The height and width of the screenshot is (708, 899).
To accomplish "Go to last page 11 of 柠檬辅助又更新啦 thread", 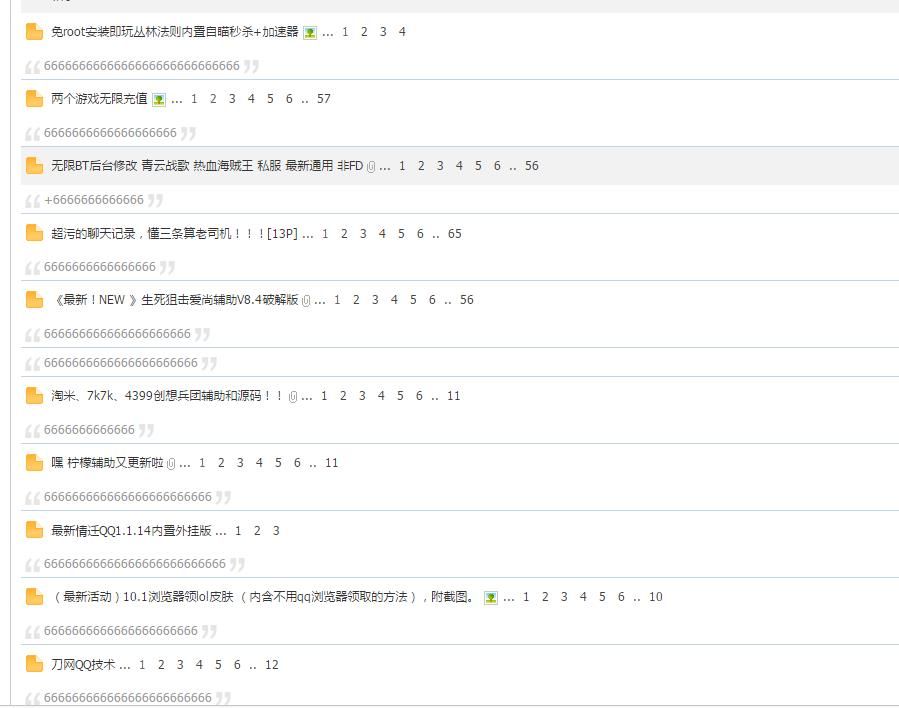I will (331, 463).
